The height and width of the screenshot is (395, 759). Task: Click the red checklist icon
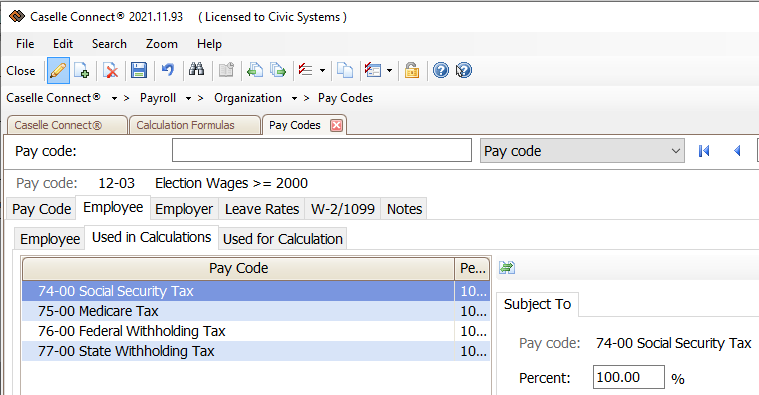[x=305, y=71]
